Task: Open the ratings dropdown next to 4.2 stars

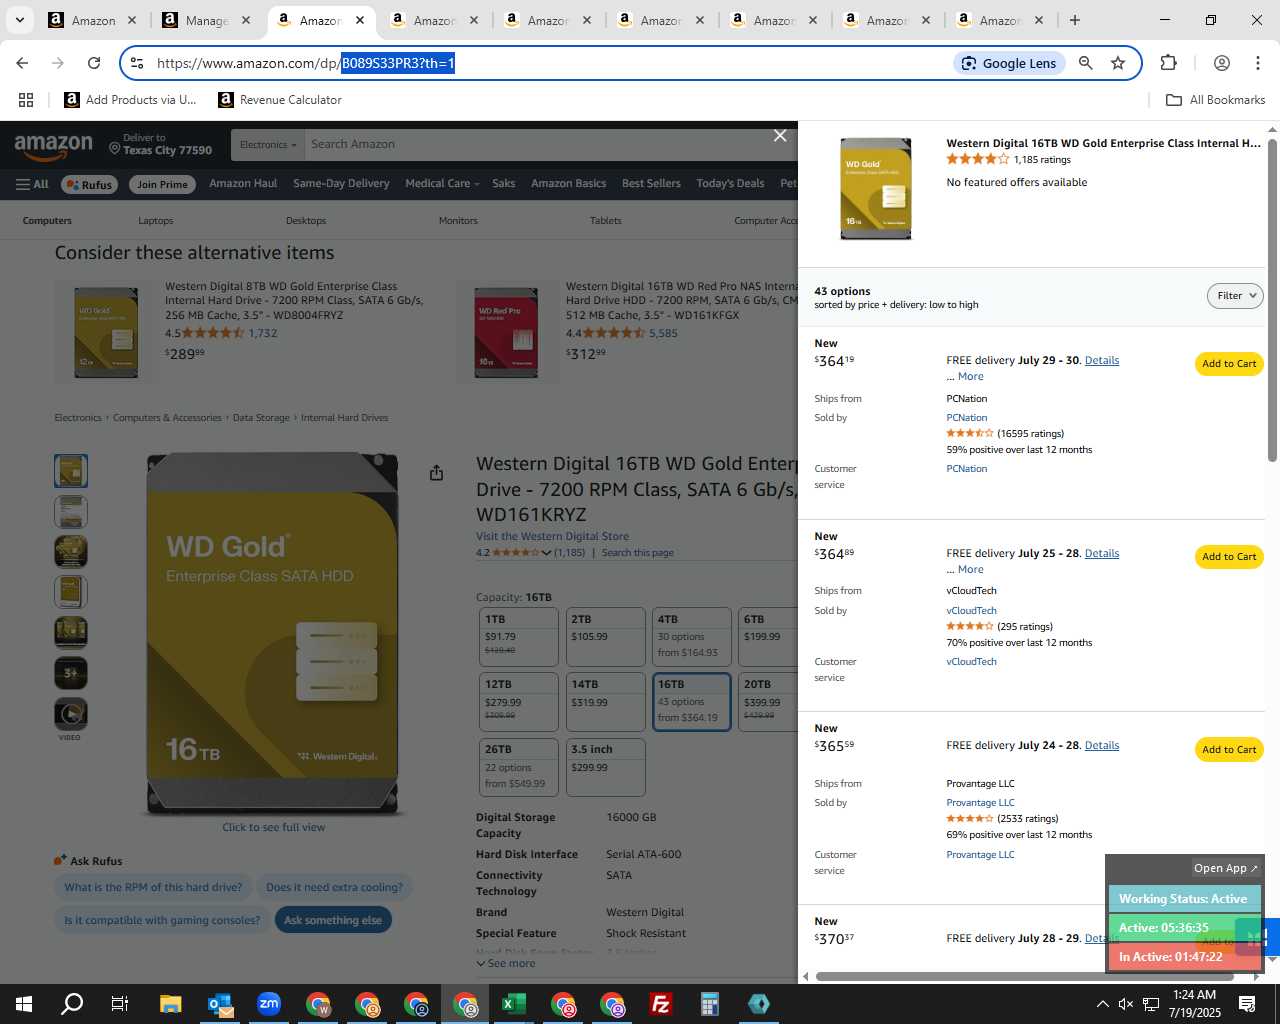Action: click(x=546, y=553)
